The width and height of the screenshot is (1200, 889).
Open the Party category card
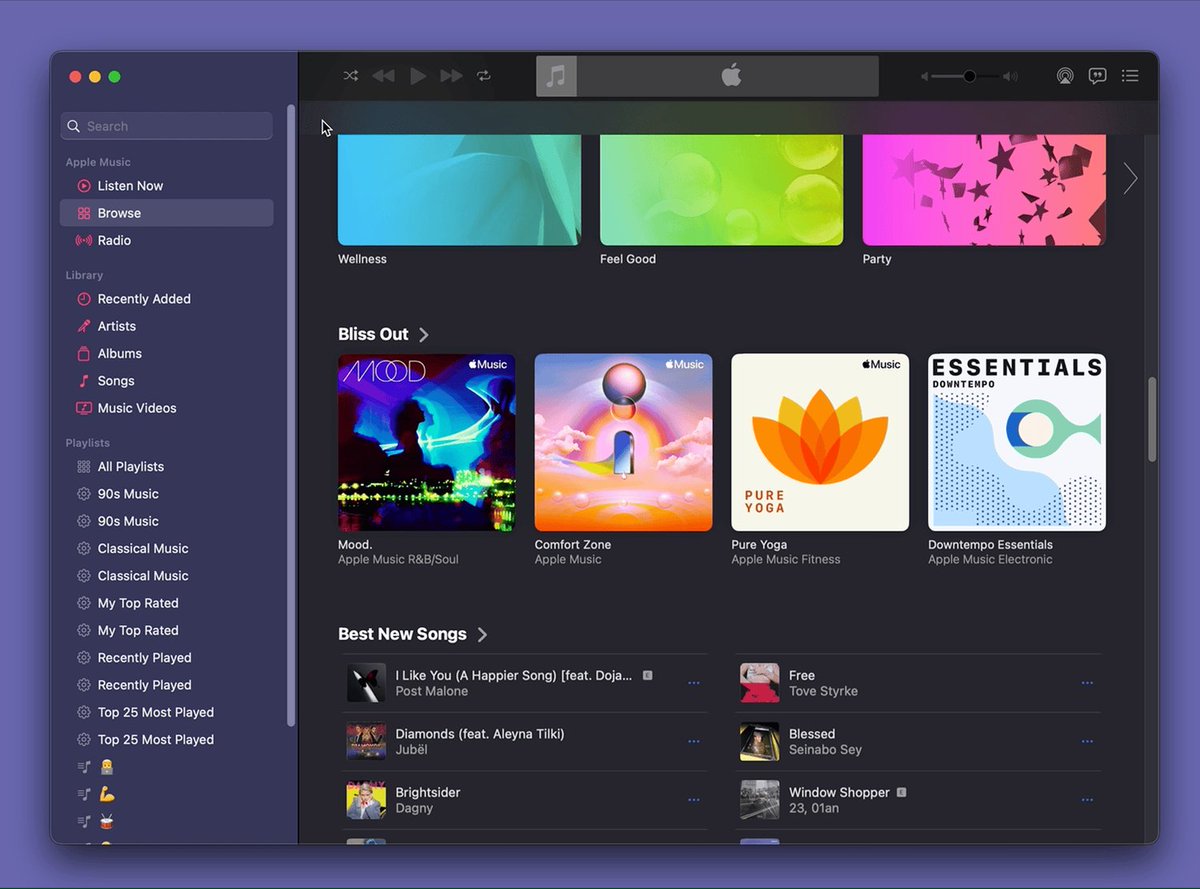pos(984,190)
